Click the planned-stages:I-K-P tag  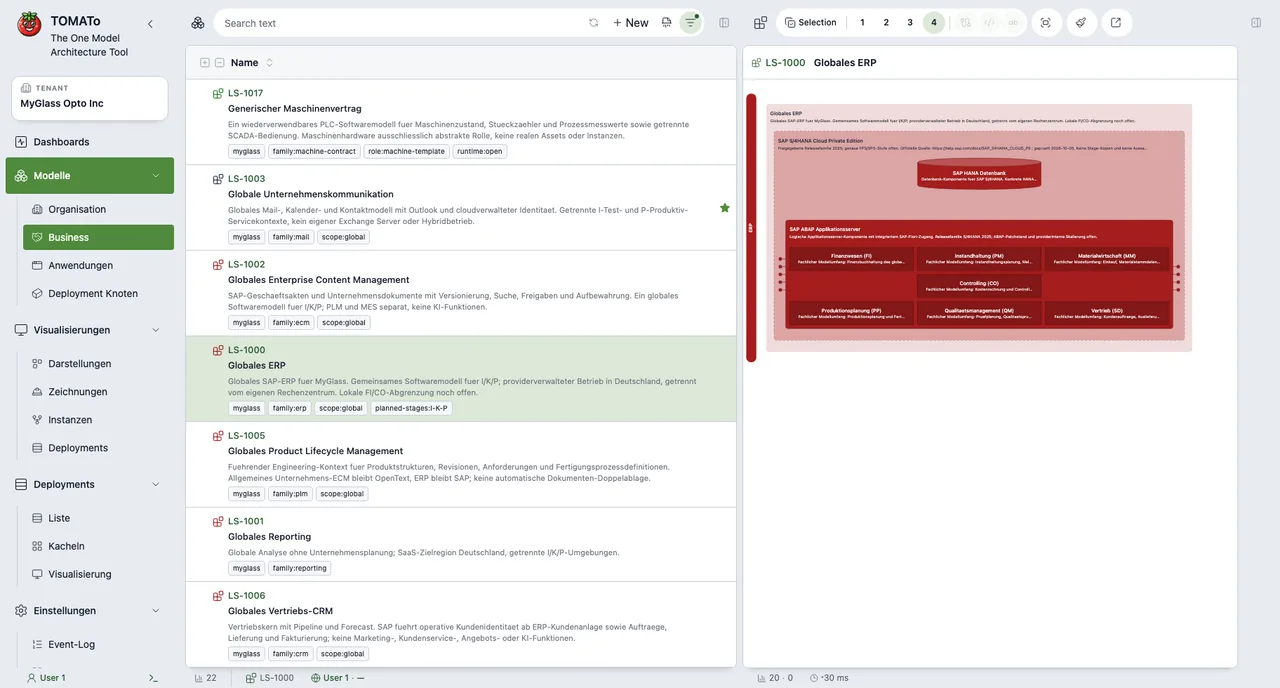[412, 408]
